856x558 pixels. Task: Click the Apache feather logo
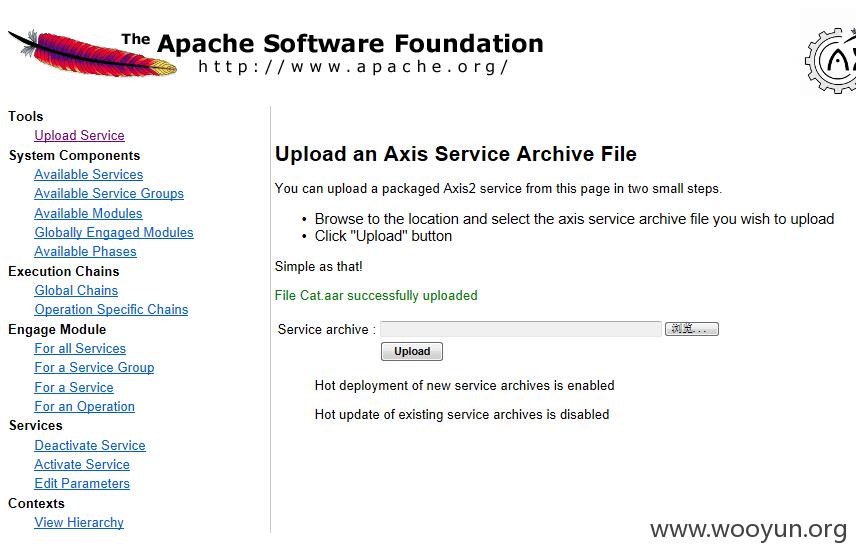tap(92, 54)
